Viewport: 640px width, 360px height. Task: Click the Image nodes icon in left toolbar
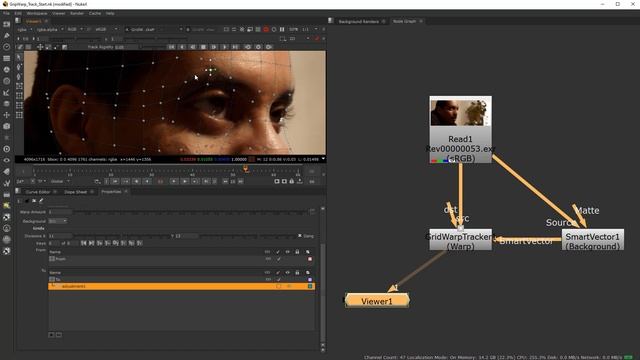pos(7,24)
